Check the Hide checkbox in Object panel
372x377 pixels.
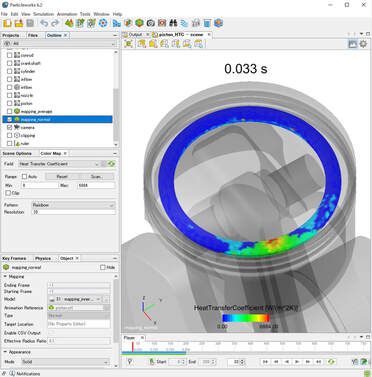tap(103, 267)
